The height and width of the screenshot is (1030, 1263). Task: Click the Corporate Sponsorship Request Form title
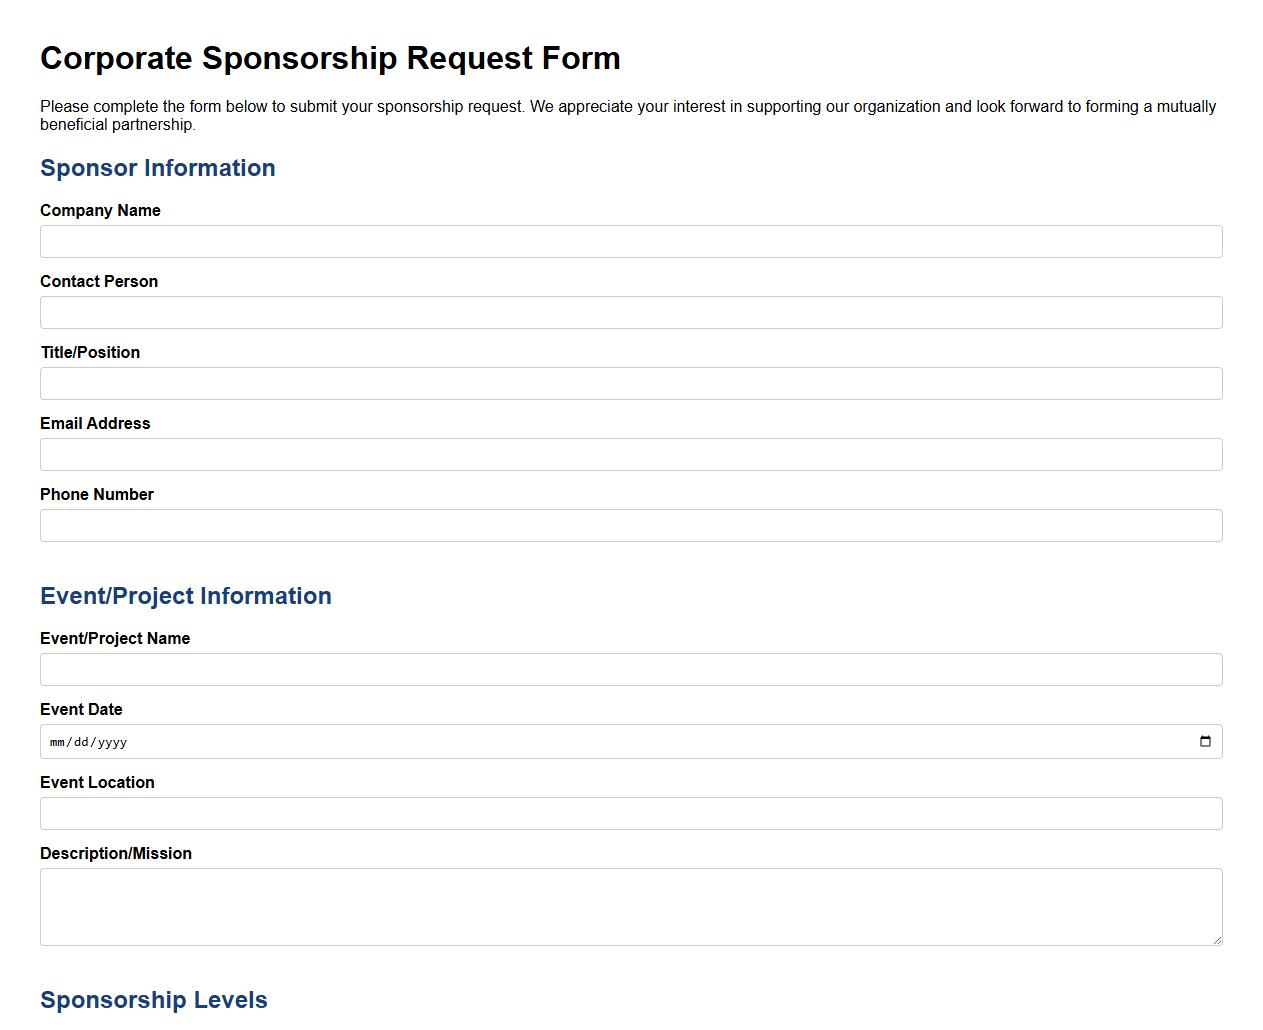330,58
